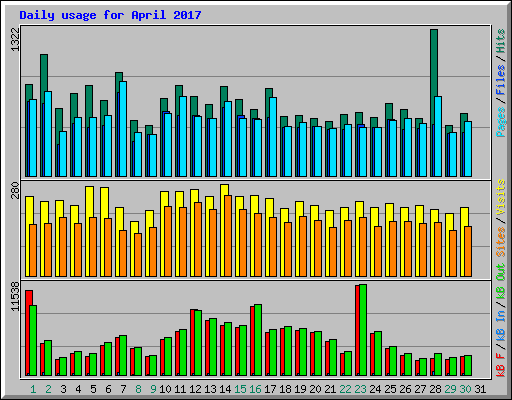Click the 'kB F' legend label
This screenshot has height=400, width=512.
(x=501, y=364)
